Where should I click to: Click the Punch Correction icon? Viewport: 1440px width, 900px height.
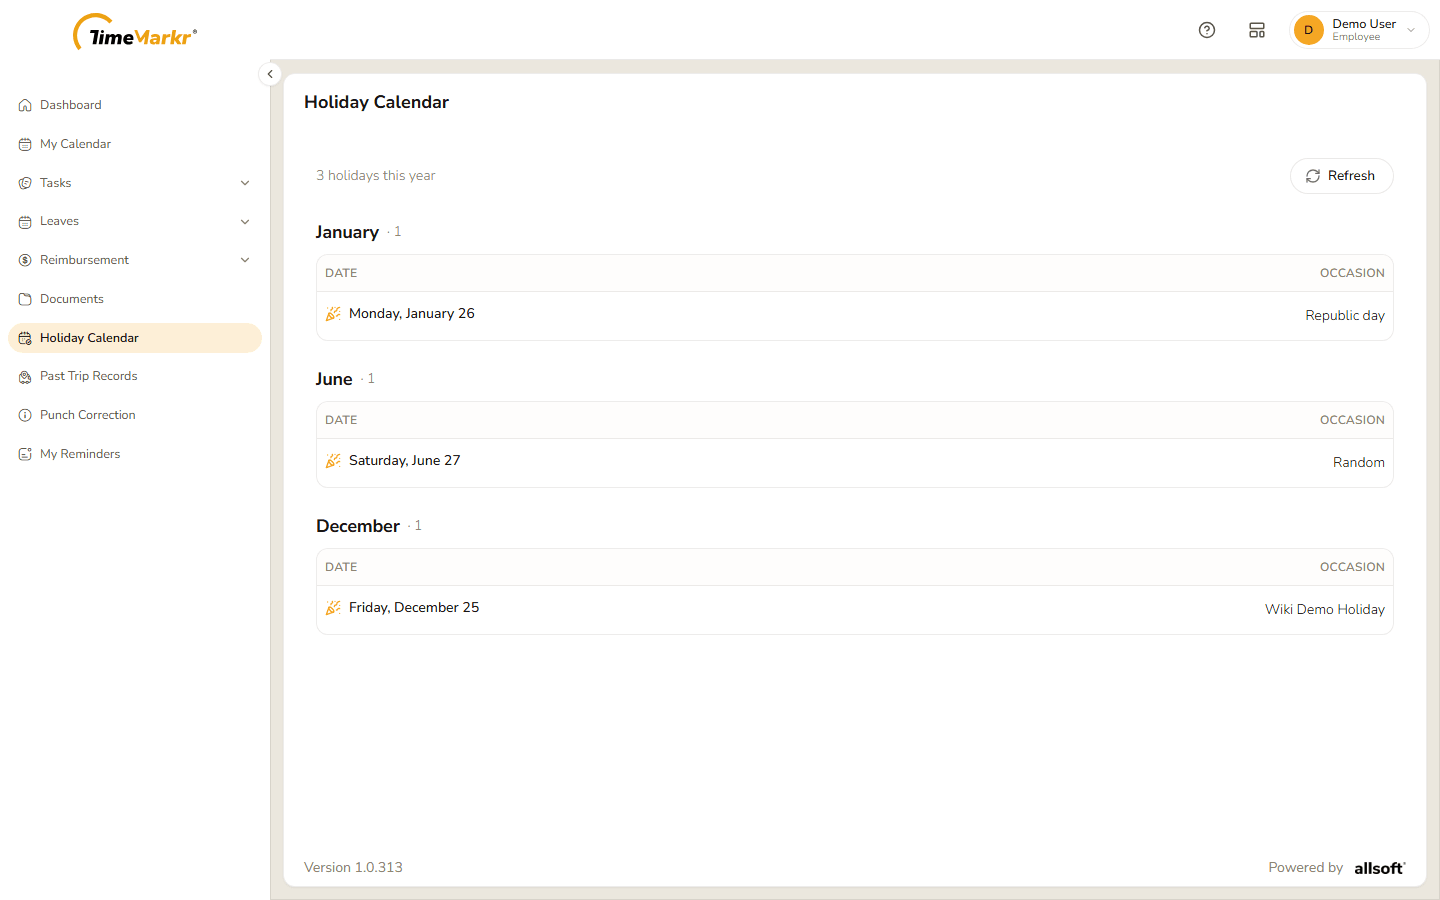click(25, 415)
